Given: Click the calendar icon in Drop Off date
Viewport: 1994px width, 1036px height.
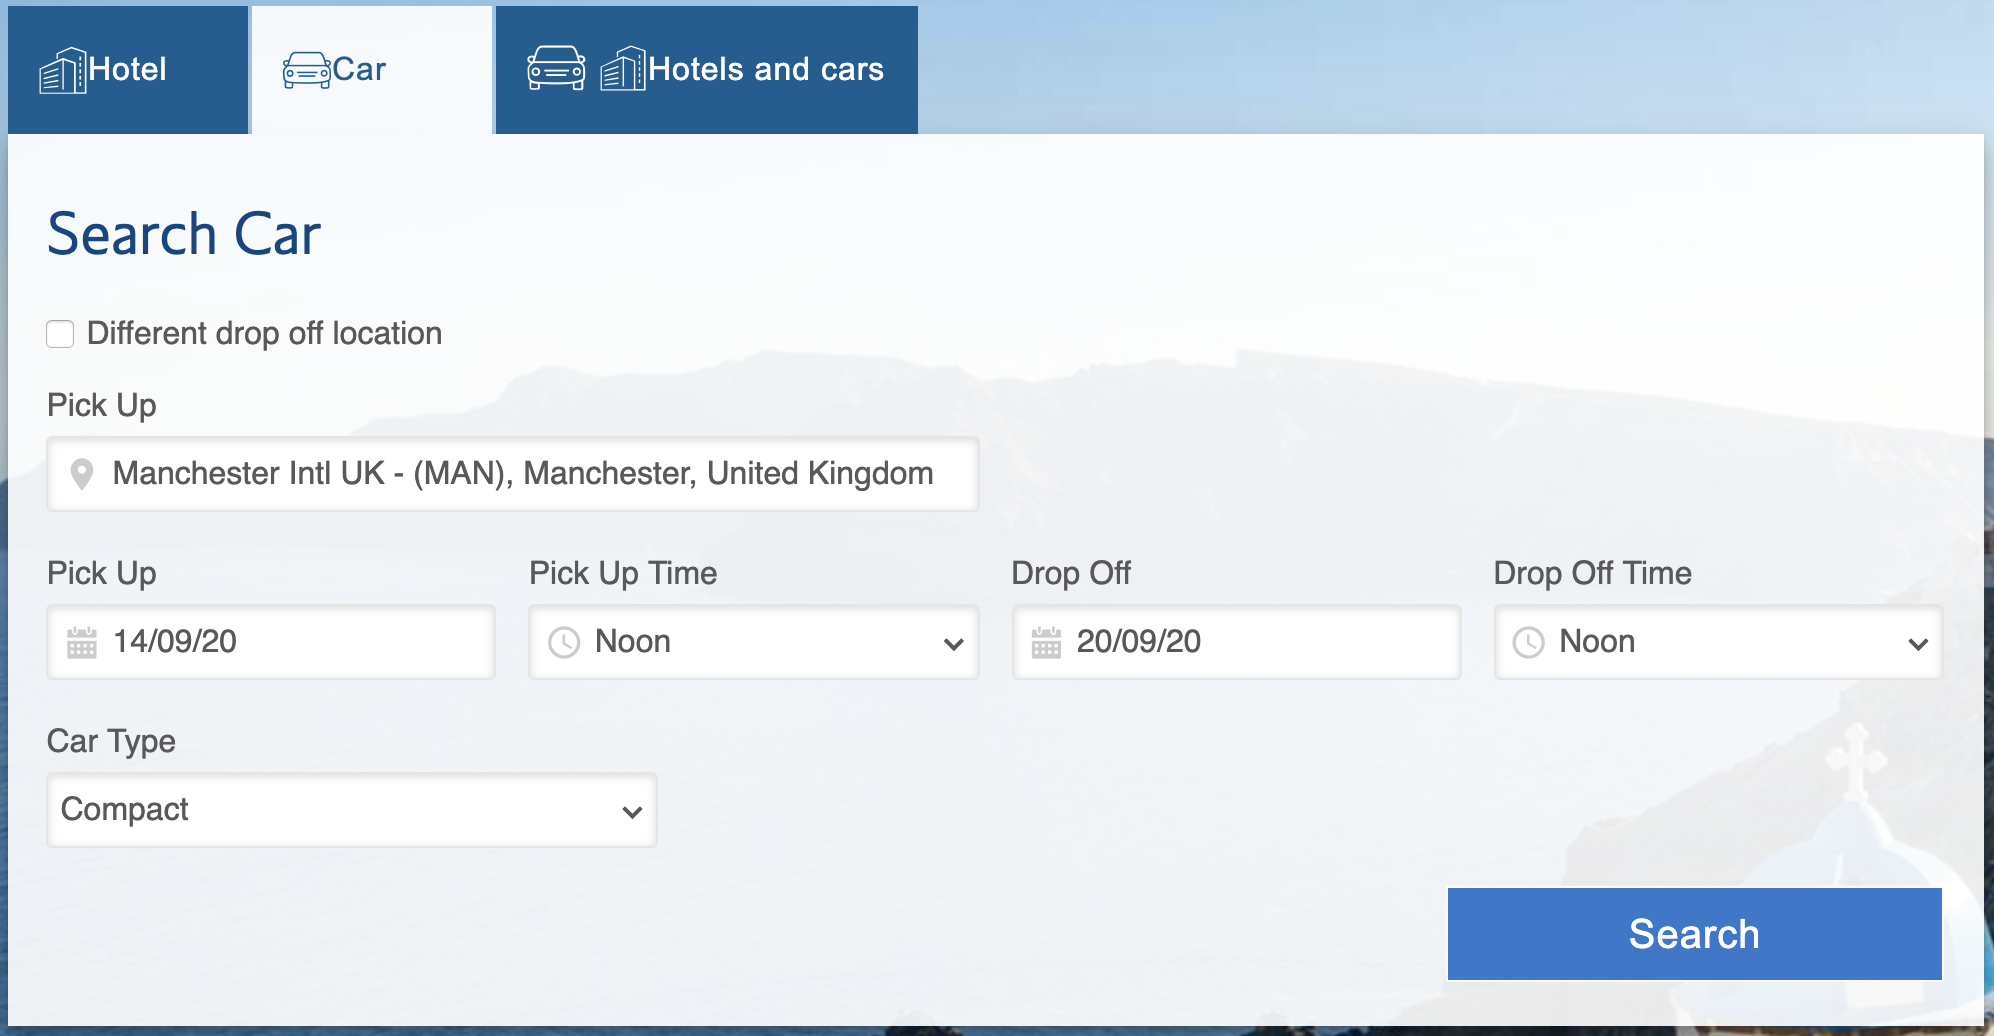Looking at the screenshot, I should click(1046, 642).
